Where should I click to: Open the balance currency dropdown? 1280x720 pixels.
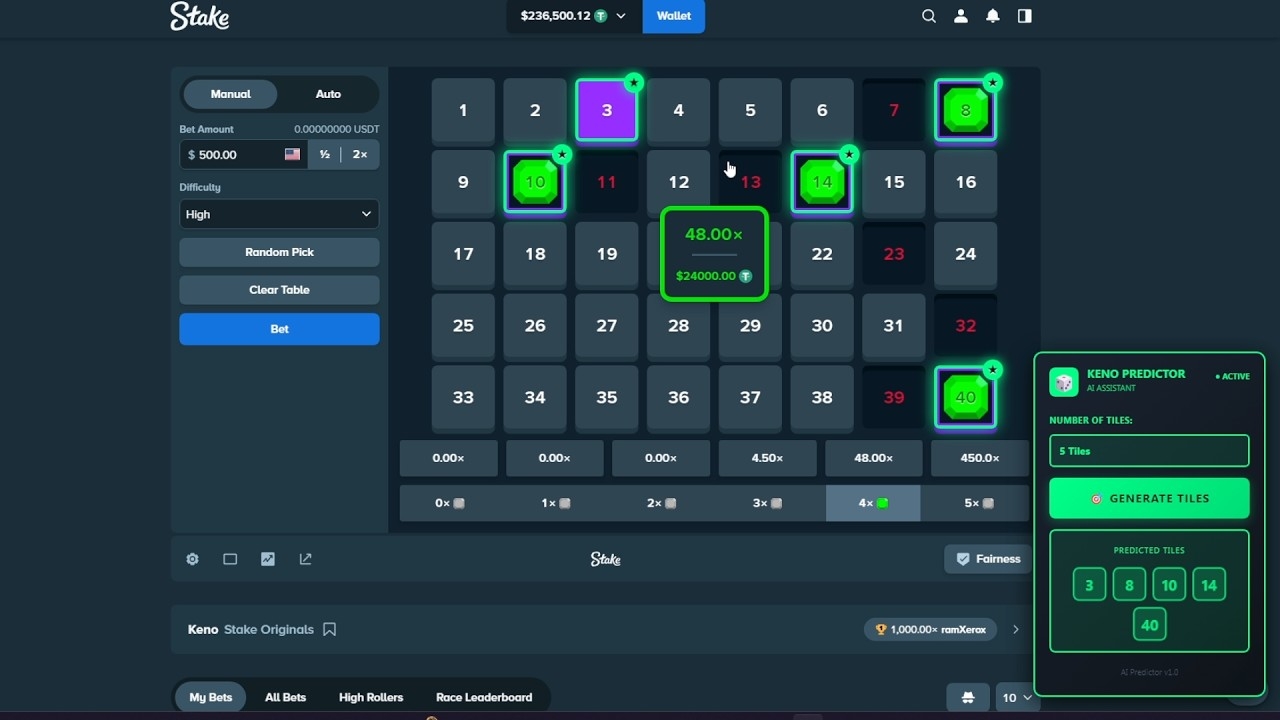tap(621, 16)
